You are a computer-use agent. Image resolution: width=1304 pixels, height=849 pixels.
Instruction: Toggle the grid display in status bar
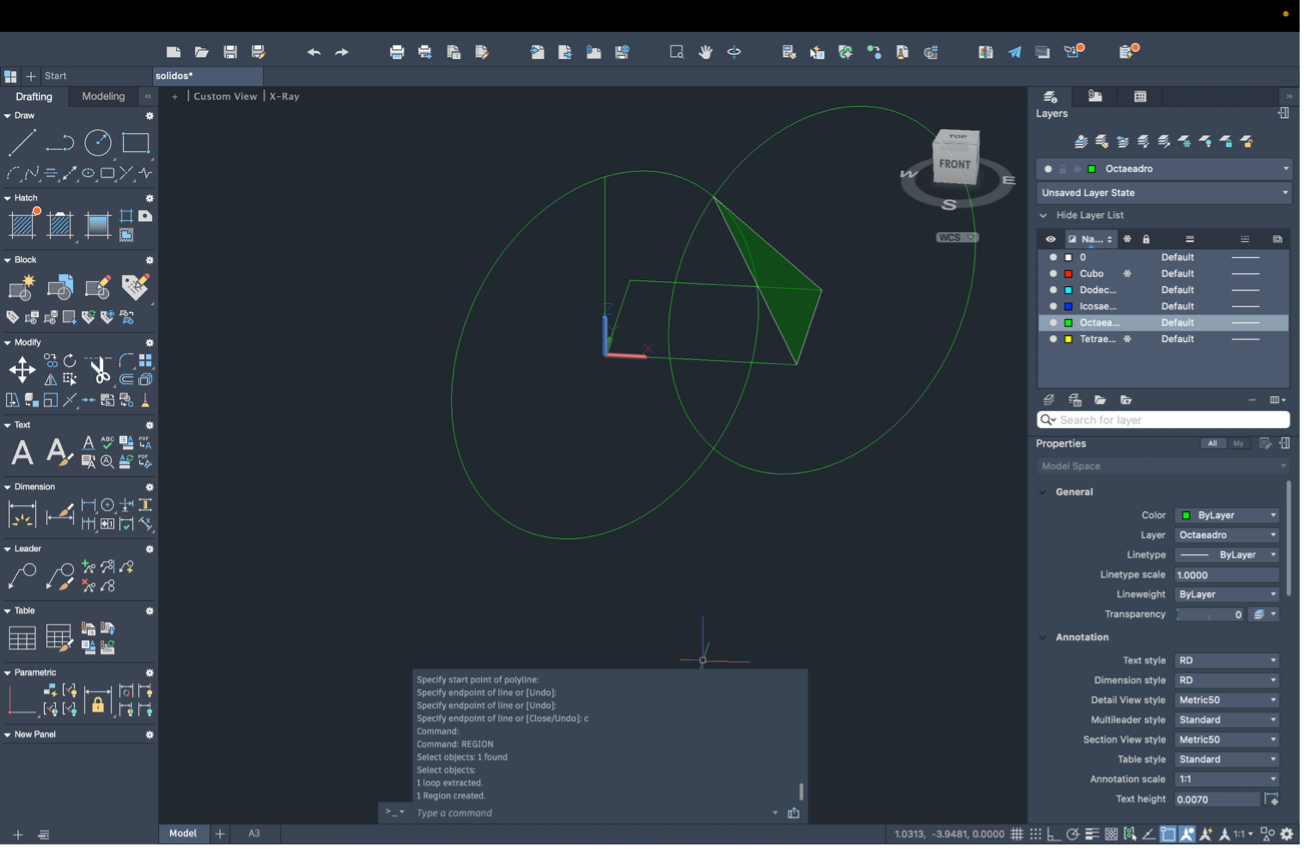point(1016,834)
